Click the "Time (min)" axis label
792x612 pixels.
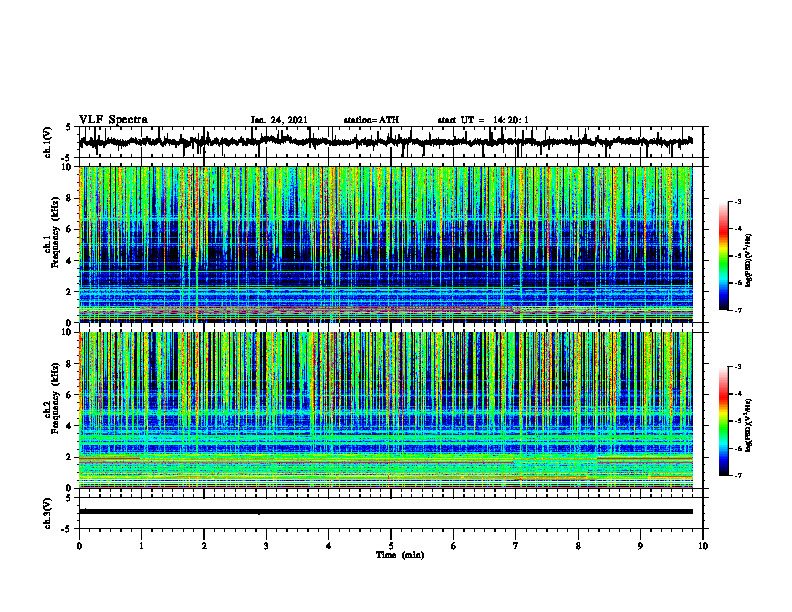point(400,555)
